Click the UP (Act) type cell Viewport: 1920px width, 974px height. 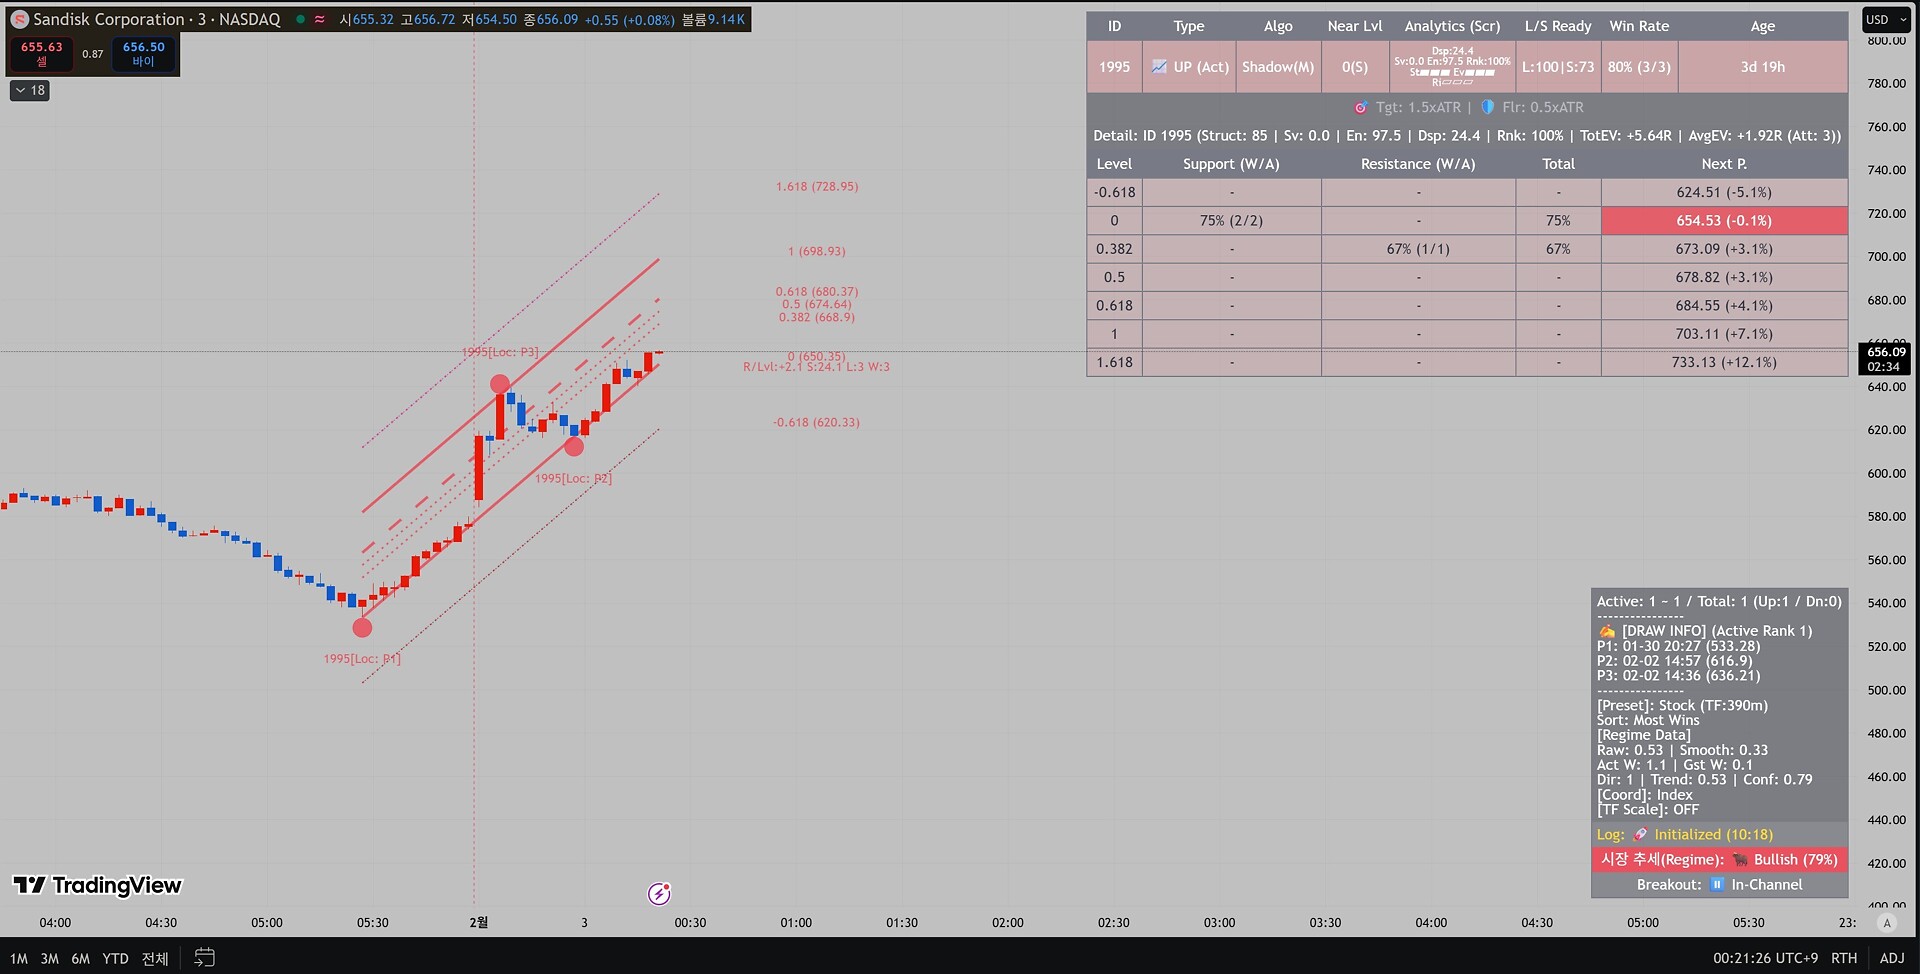point(1189,67)
